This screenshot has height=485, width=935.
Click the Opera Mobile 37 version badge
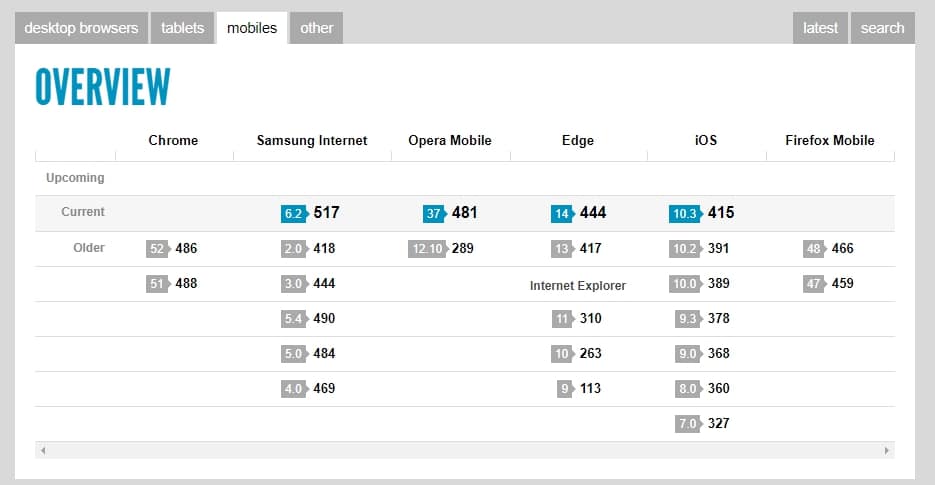pos(434,213)
